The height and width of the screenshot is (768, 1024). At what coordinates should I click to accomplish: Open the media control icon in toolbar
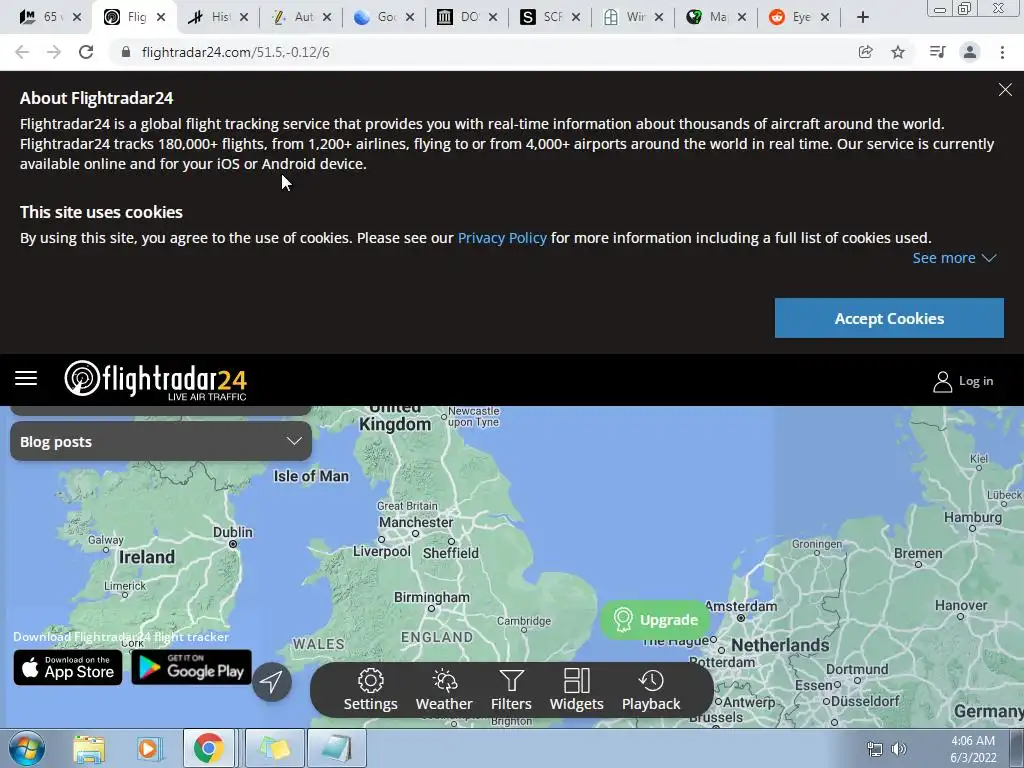[937, 52]
